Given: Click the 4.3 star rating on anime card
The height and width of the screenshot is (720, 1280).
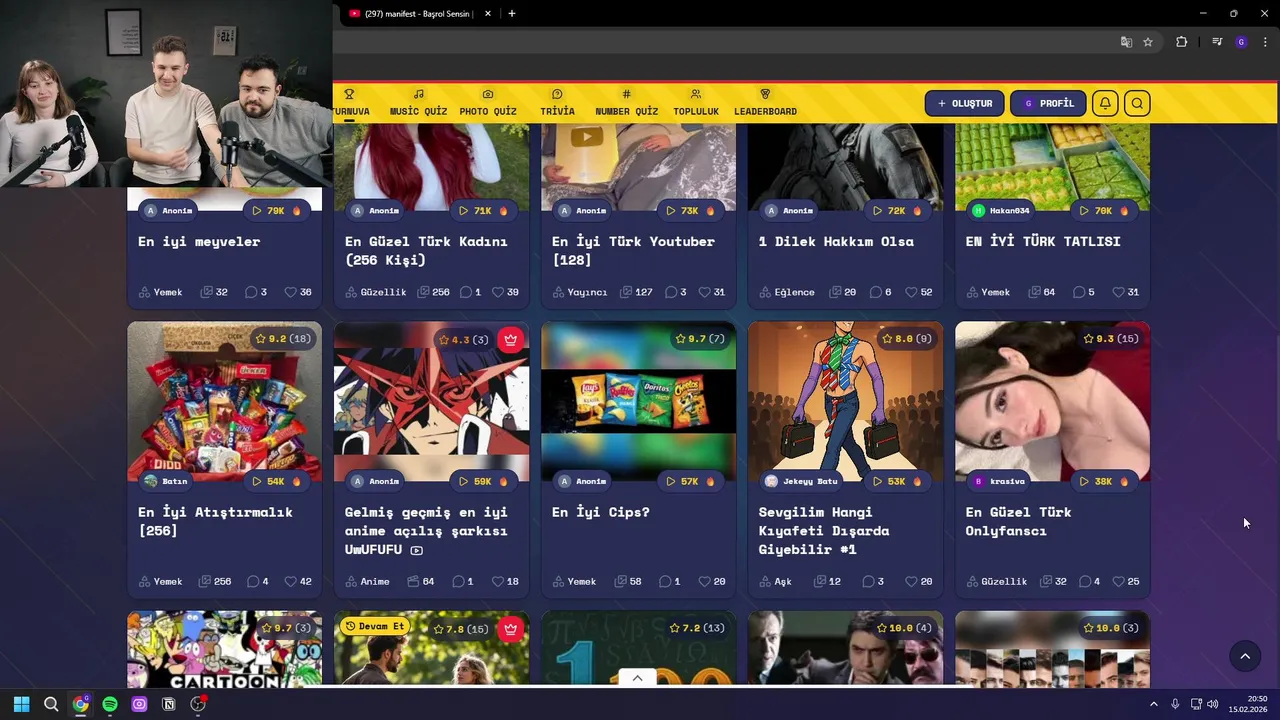Looking at the screenshot, I should pyautogui.click(x=463, y=339).
